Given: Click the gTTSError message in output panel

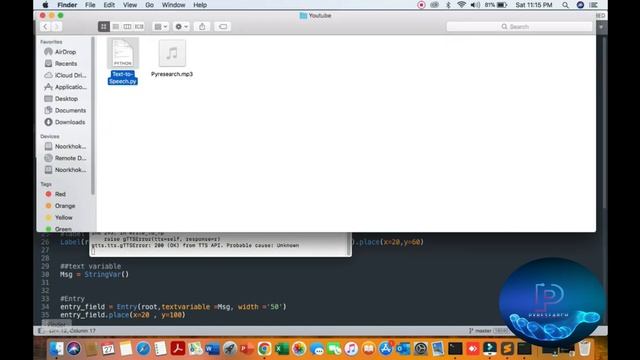Looking at the screenshot, I should click(x=195, y=245).
